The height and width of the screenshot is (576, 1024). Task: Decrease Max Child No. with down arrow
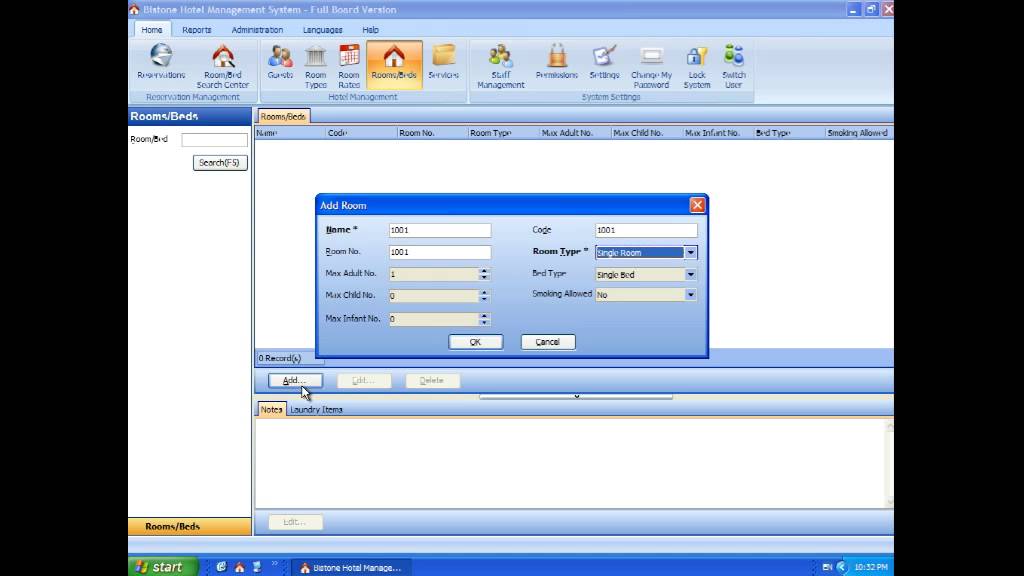coord(484,299)
